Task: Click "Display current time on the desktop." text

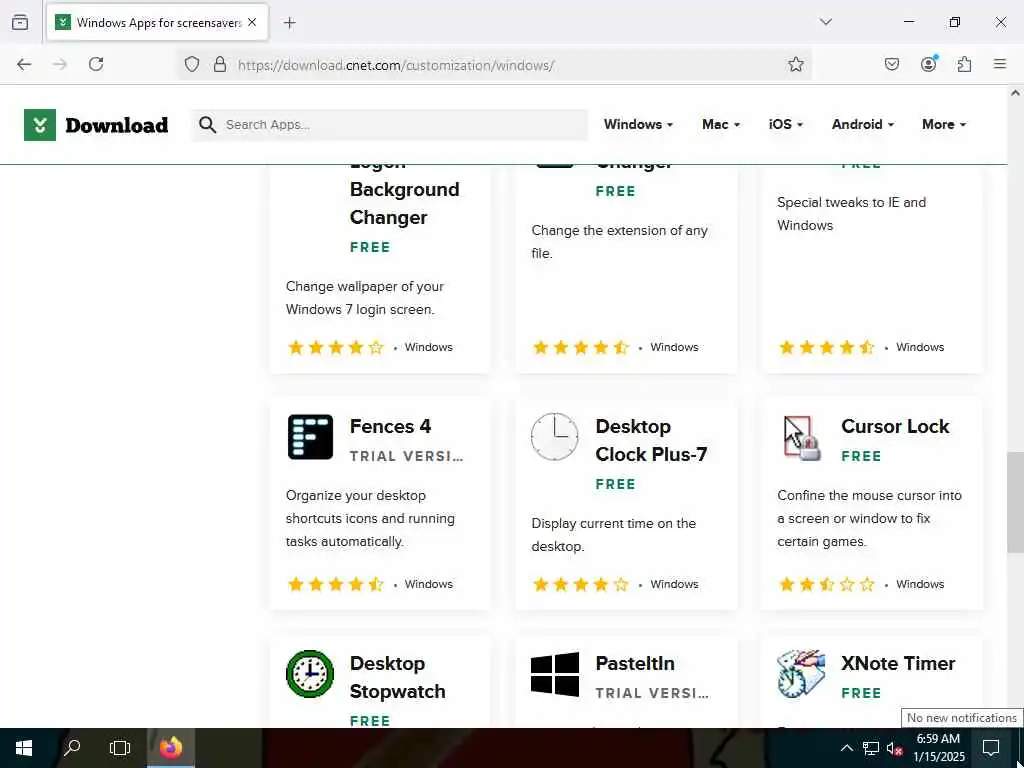Action: tap(613, 535)
